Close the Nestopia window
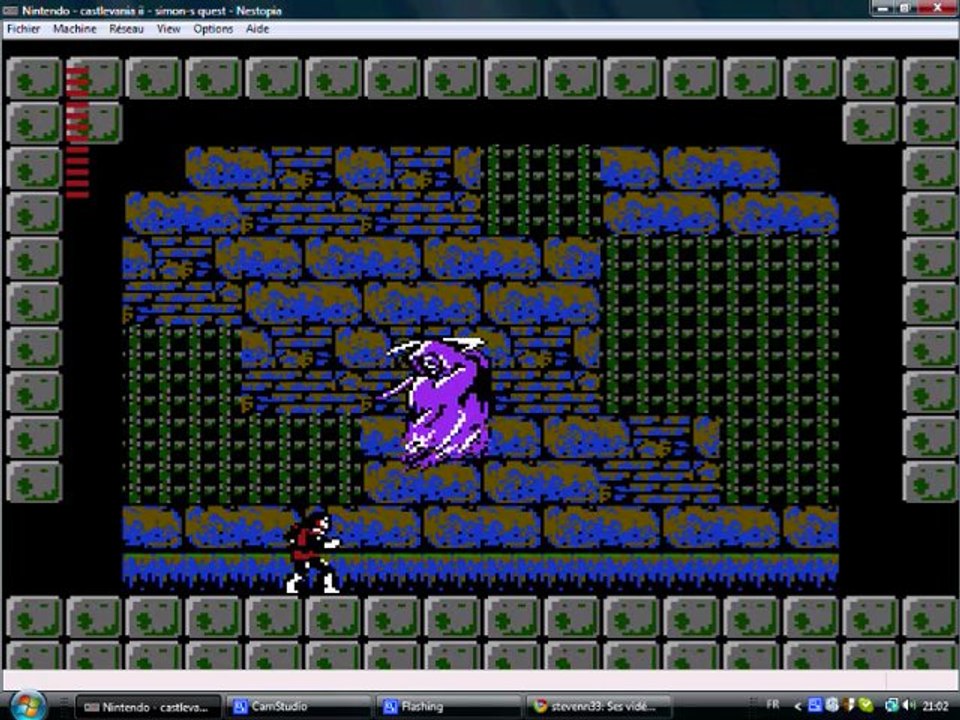Viewport: 960px width, 720px height. 937,8
